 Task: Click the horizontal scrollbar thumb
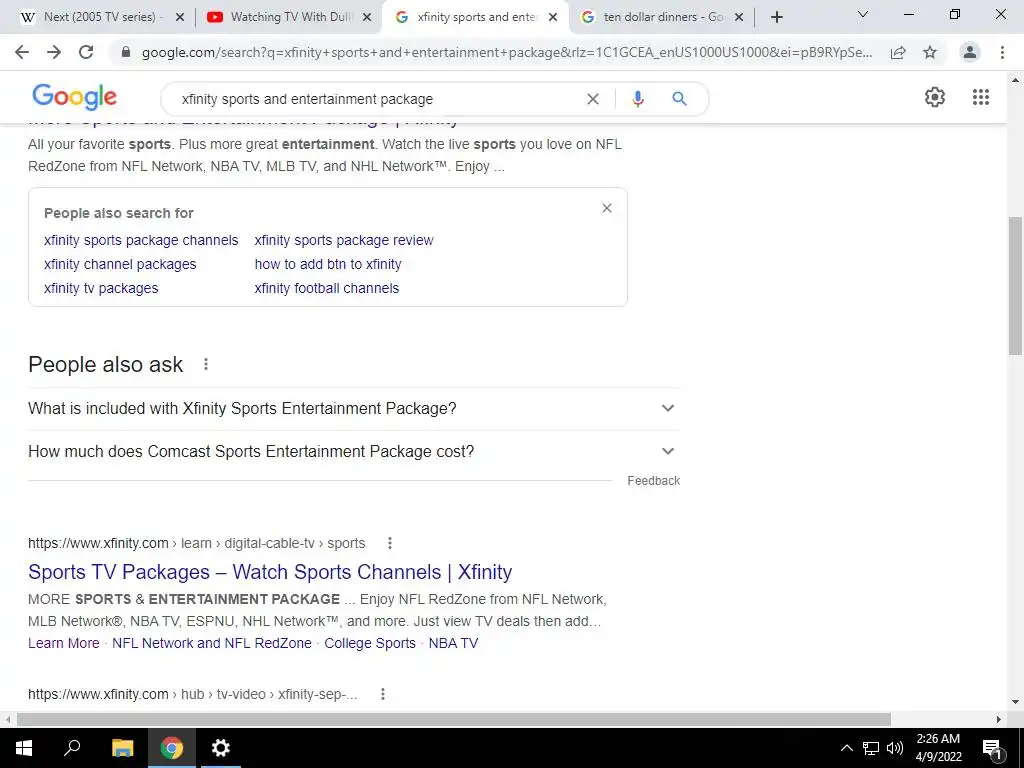[x=454, y=719]
